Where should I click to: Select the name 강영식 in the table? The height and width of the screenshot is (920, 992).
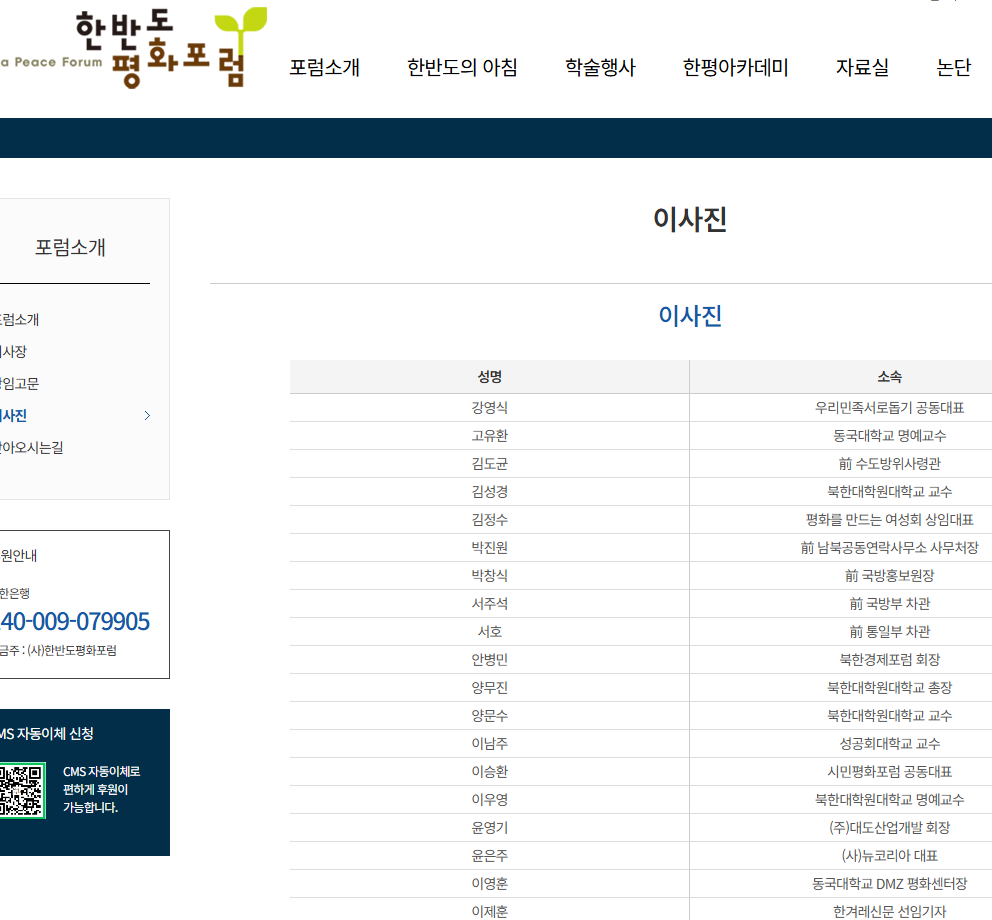(x=489, y=408)
